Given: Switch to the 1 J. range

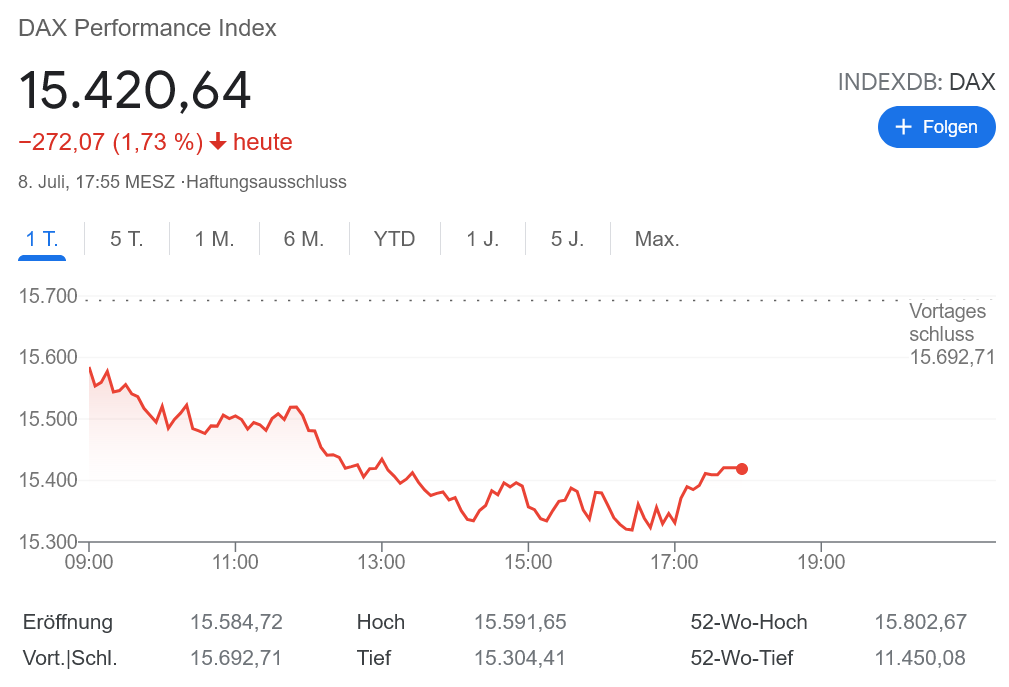Looking at the screenshot, I should pos(483,239).
